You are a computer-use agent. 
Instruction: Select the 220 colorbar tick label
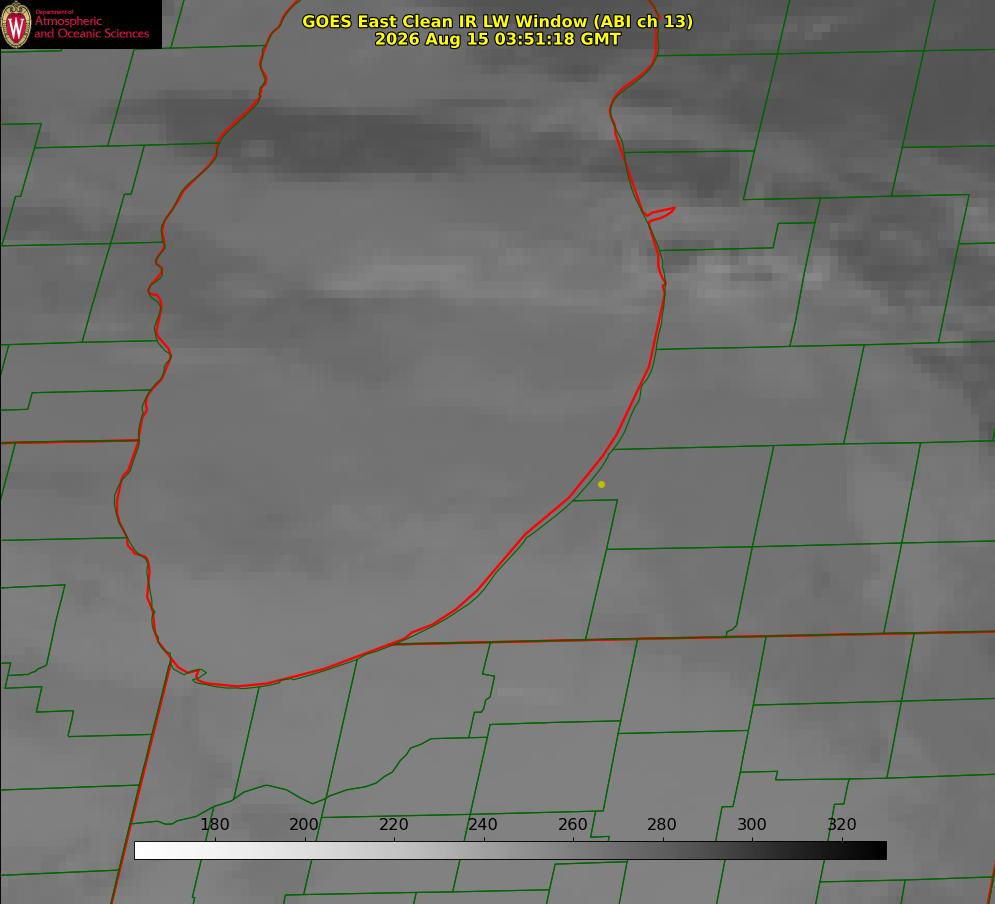coord(393,824)
